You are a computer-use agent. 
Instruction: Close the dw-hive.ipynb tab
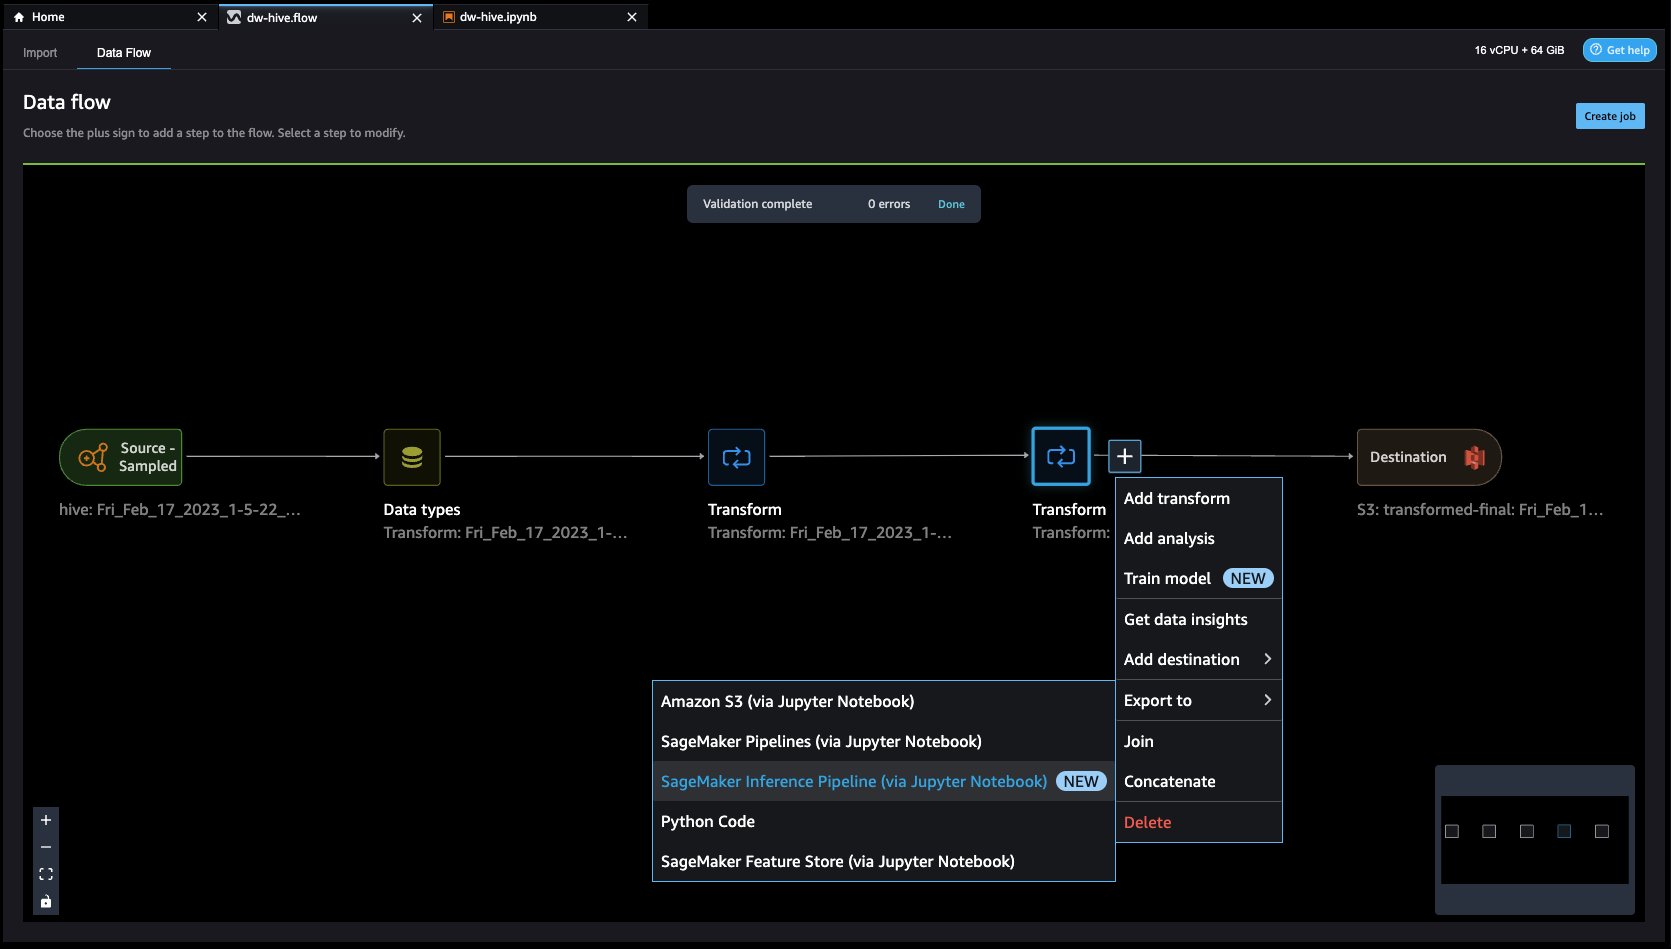[632, 17]
